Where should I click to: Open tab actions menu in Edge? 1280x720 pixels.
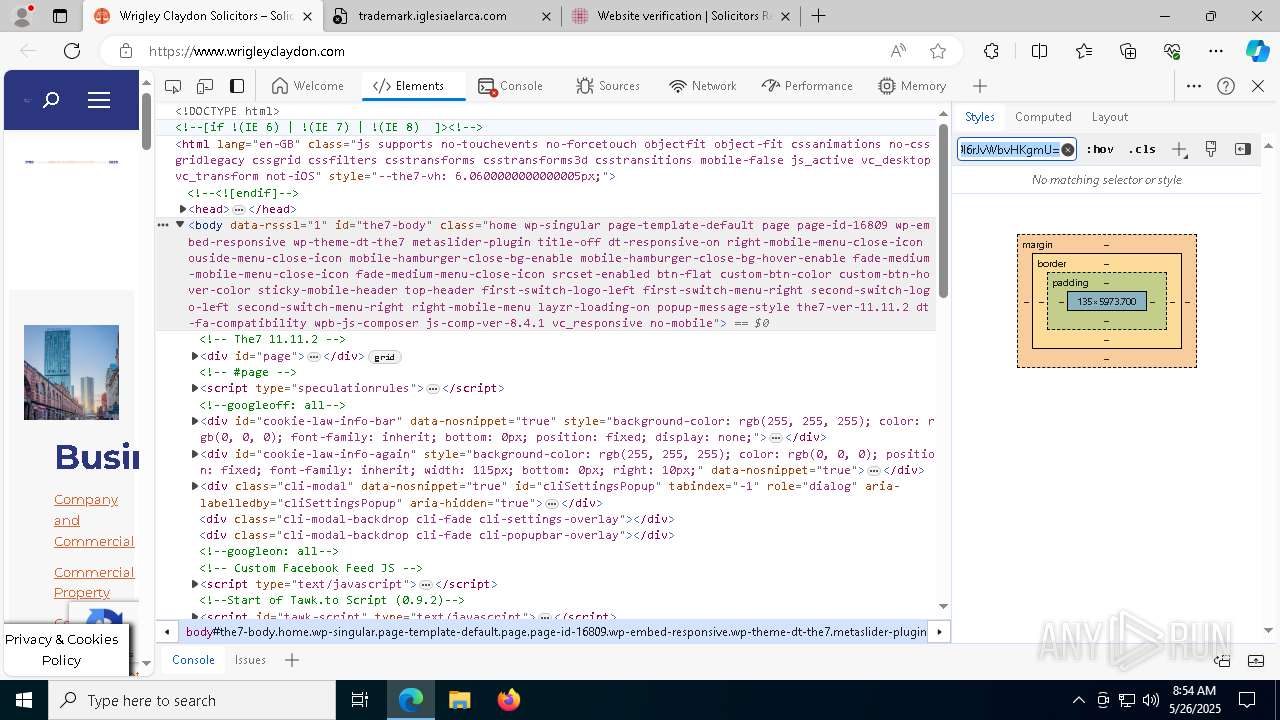pyautogui.click(x=60, y=16)
